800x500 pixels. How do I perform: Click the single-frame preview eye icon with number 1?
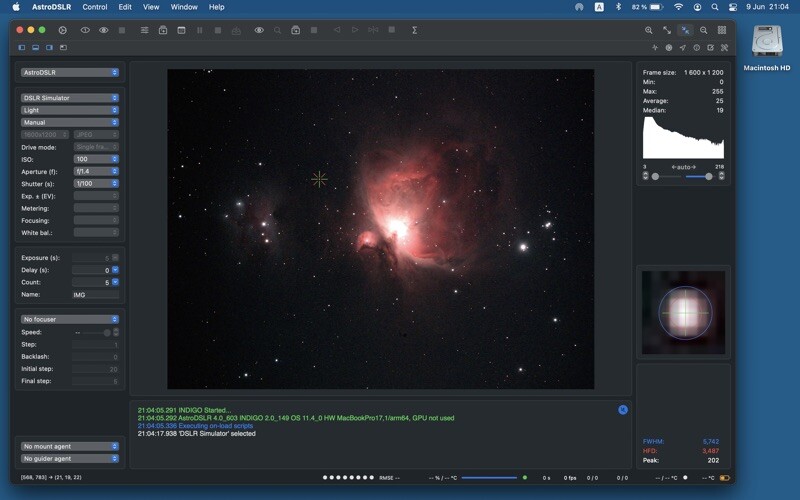[85, 30]
